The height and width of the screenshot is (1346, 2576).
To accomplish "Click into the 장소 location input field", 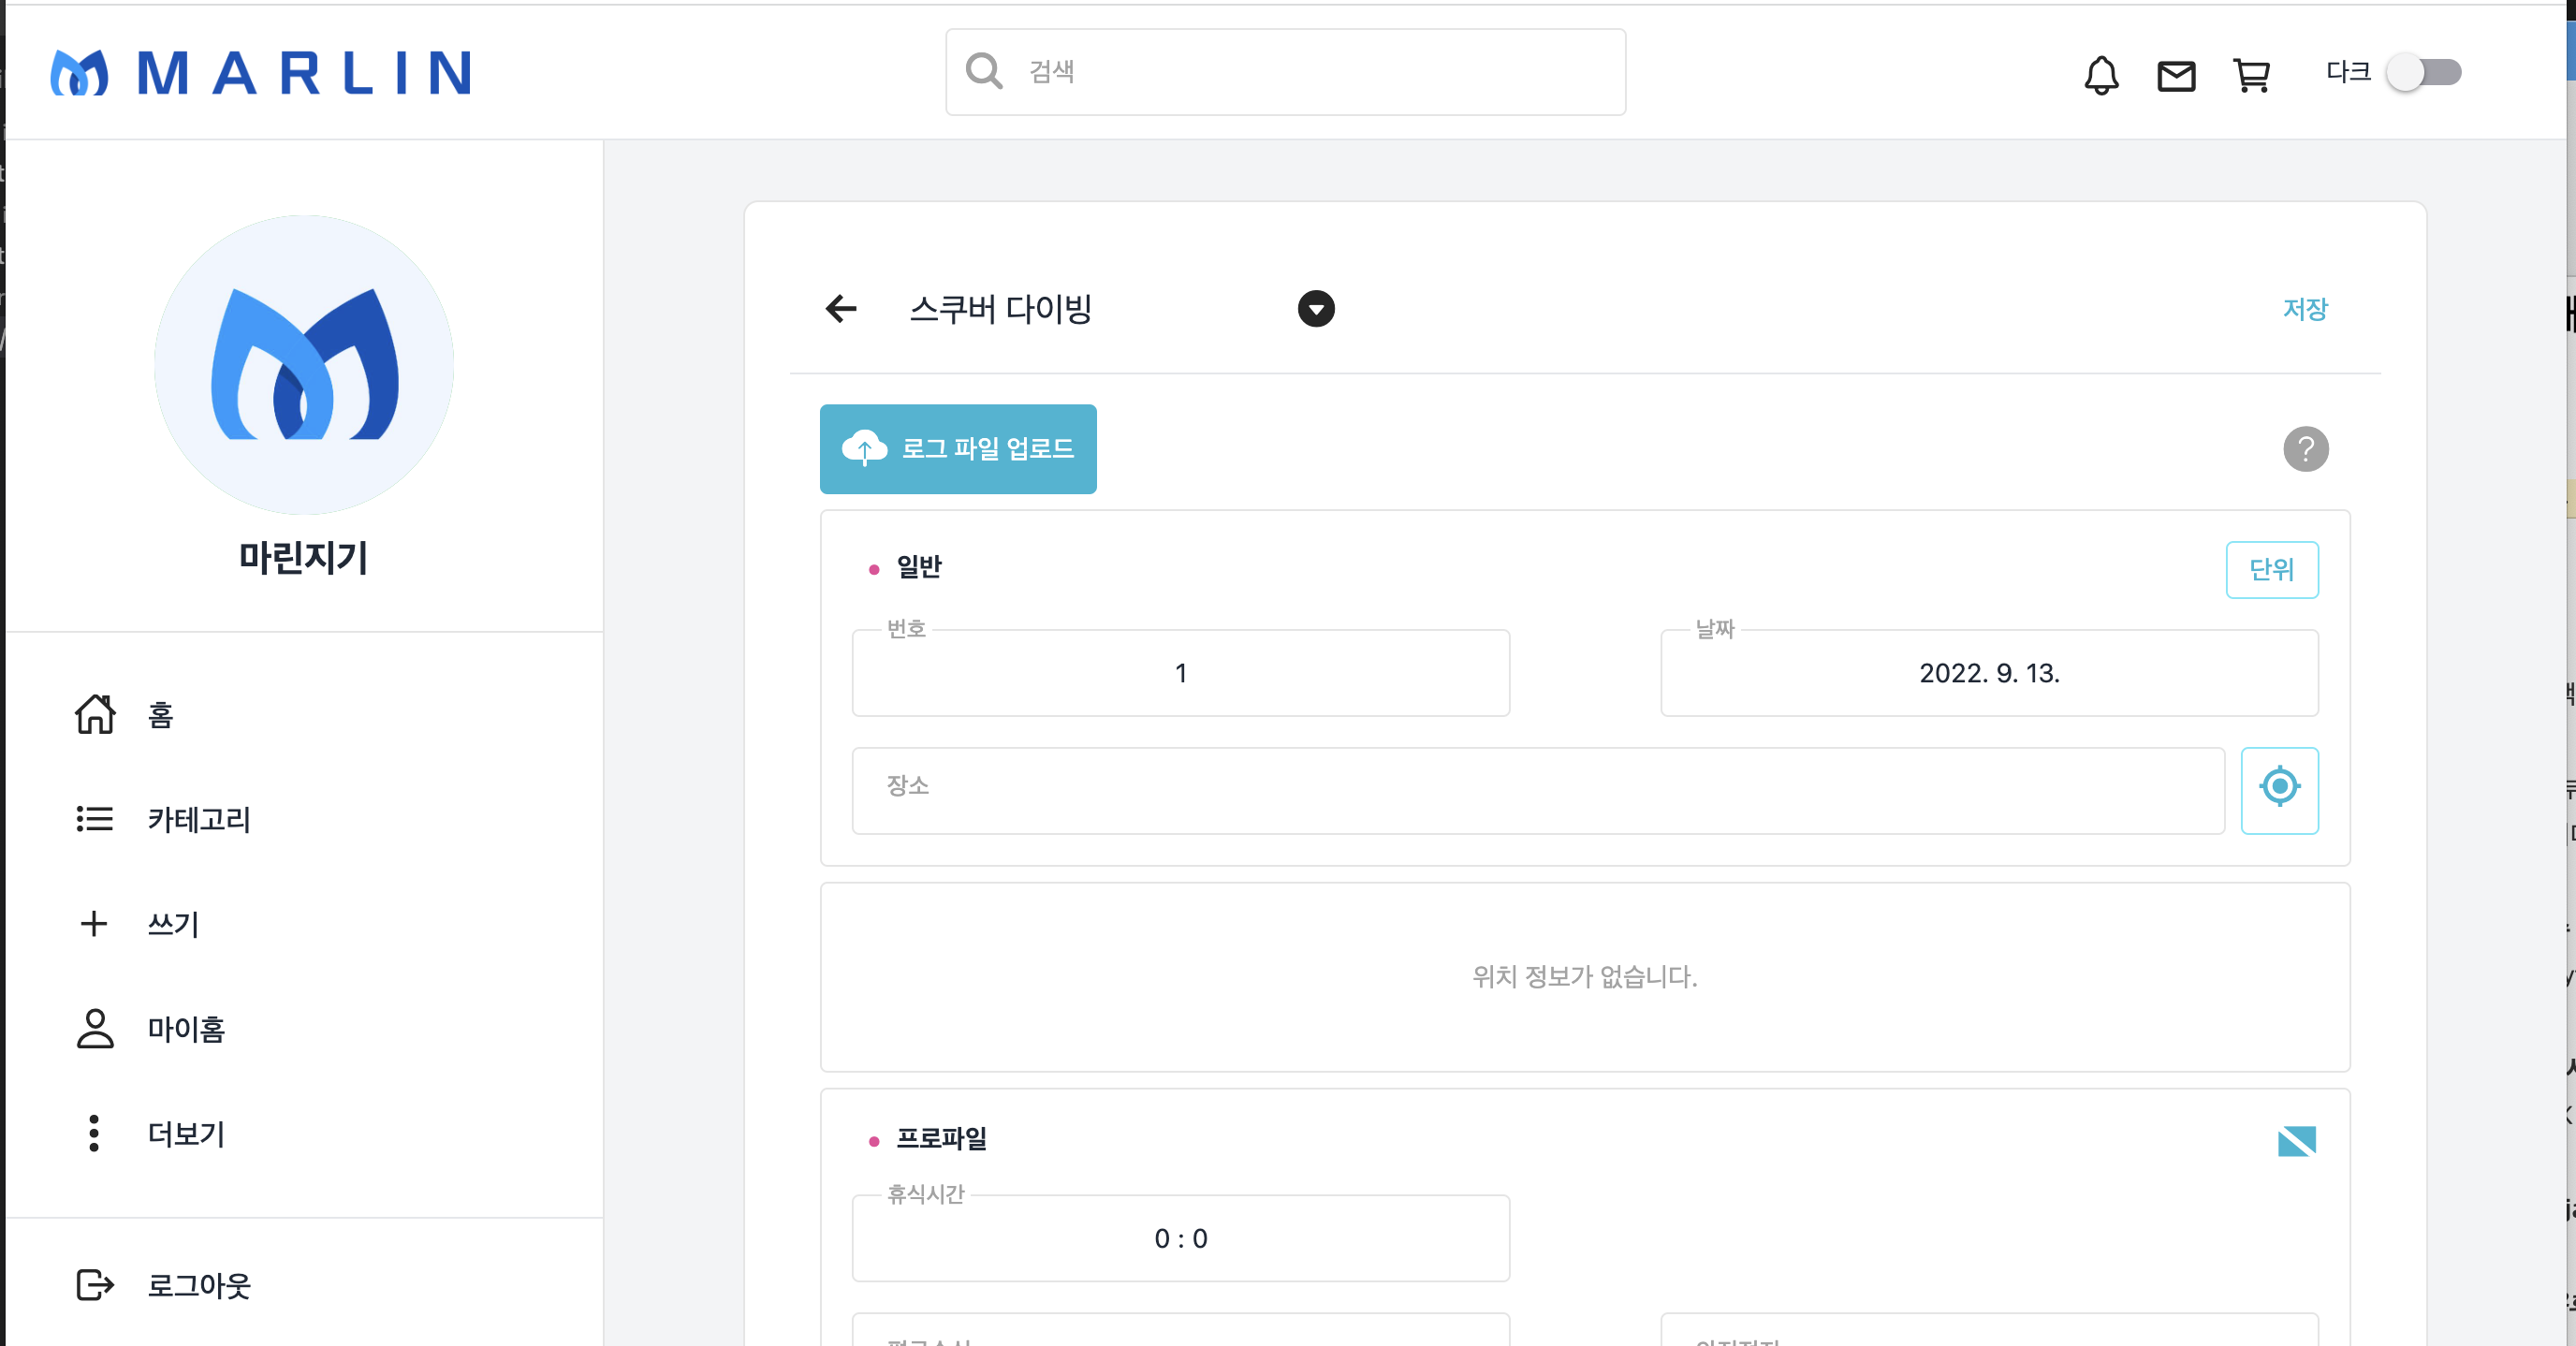I will (x=1537, y=790).
